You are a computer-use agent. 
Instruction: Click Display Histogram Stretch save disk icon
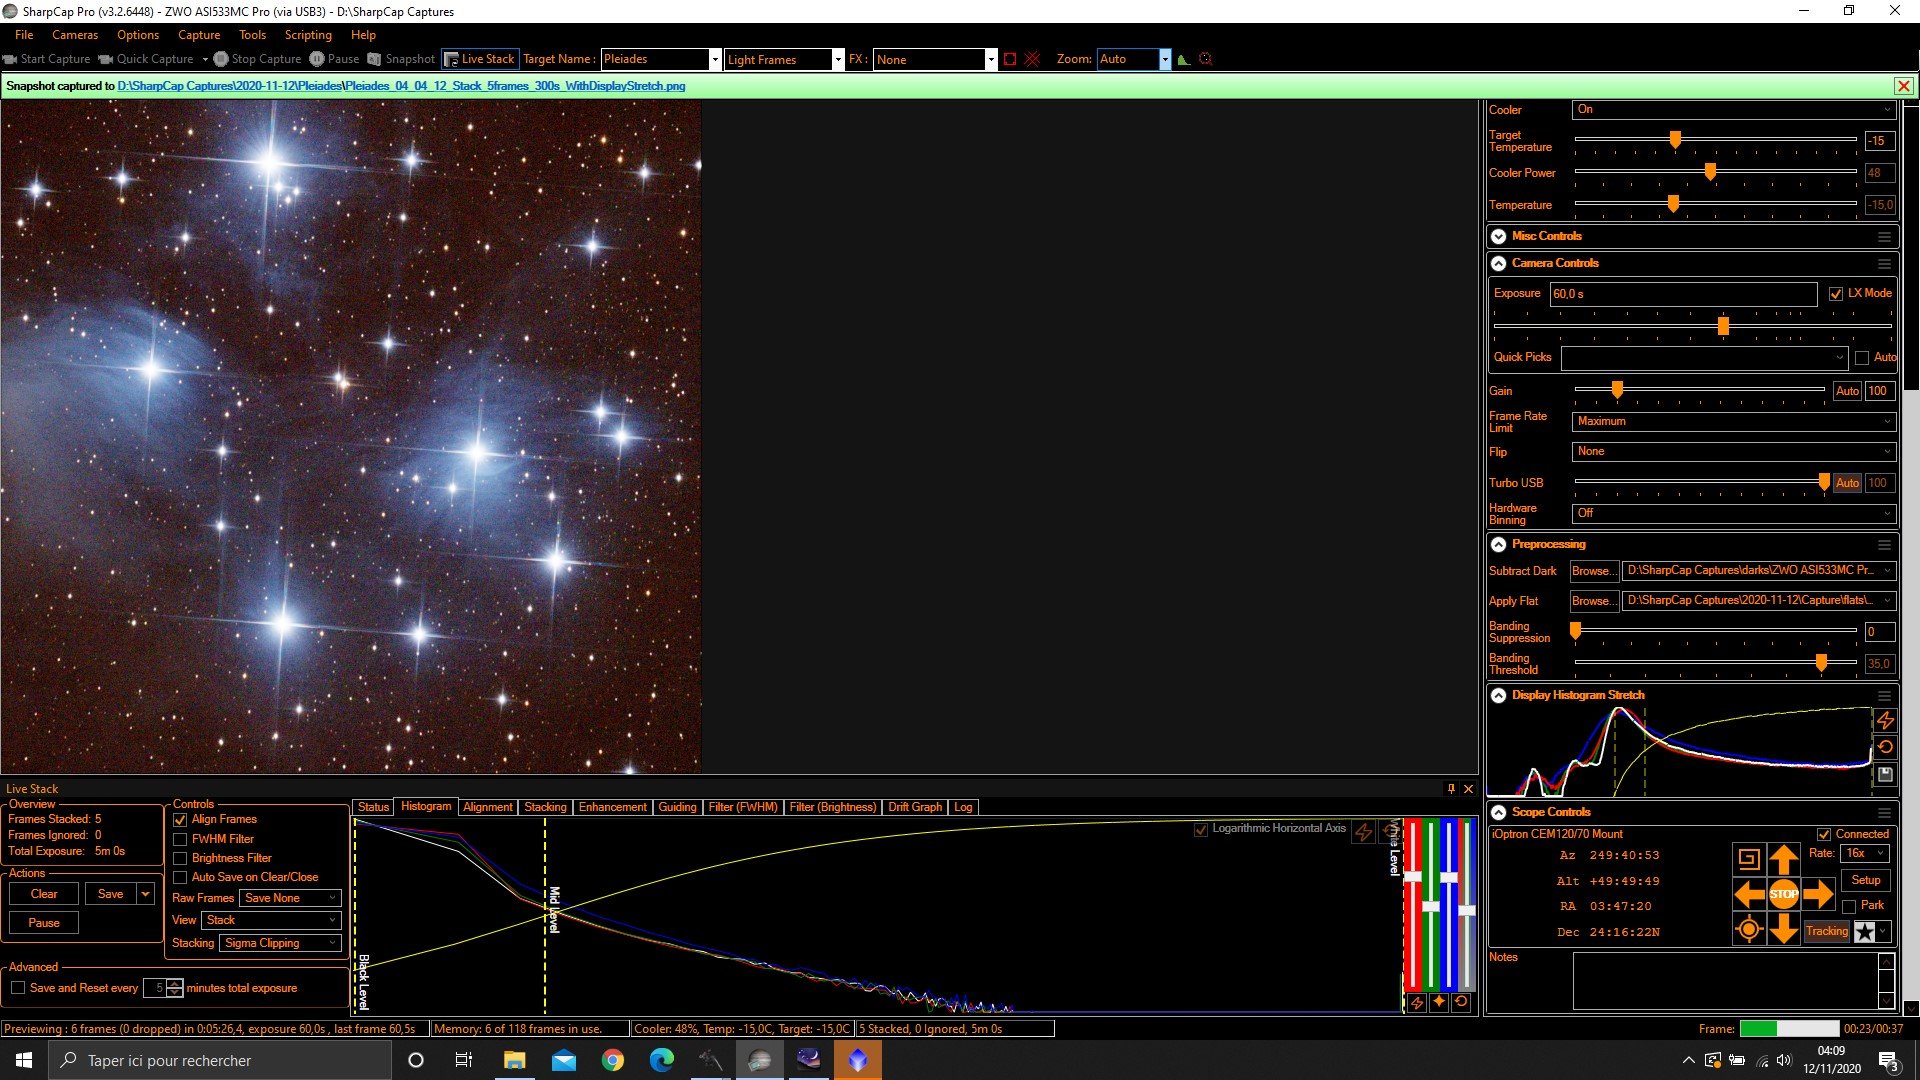point(1885,774)
